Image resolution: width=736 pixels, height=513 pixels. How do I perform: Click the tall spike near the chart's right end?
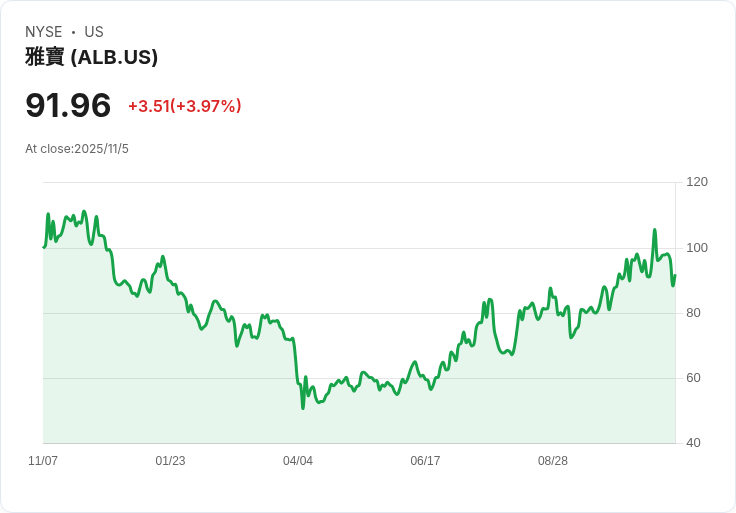(x=655, y=230)
